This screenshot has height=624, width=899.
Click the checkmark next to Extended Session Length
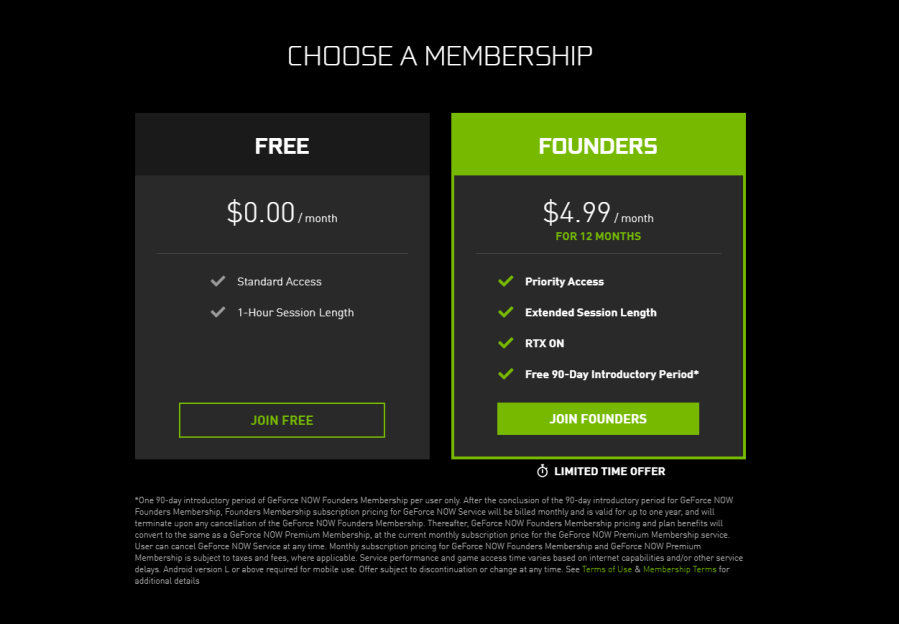click(x=505, y=312)
